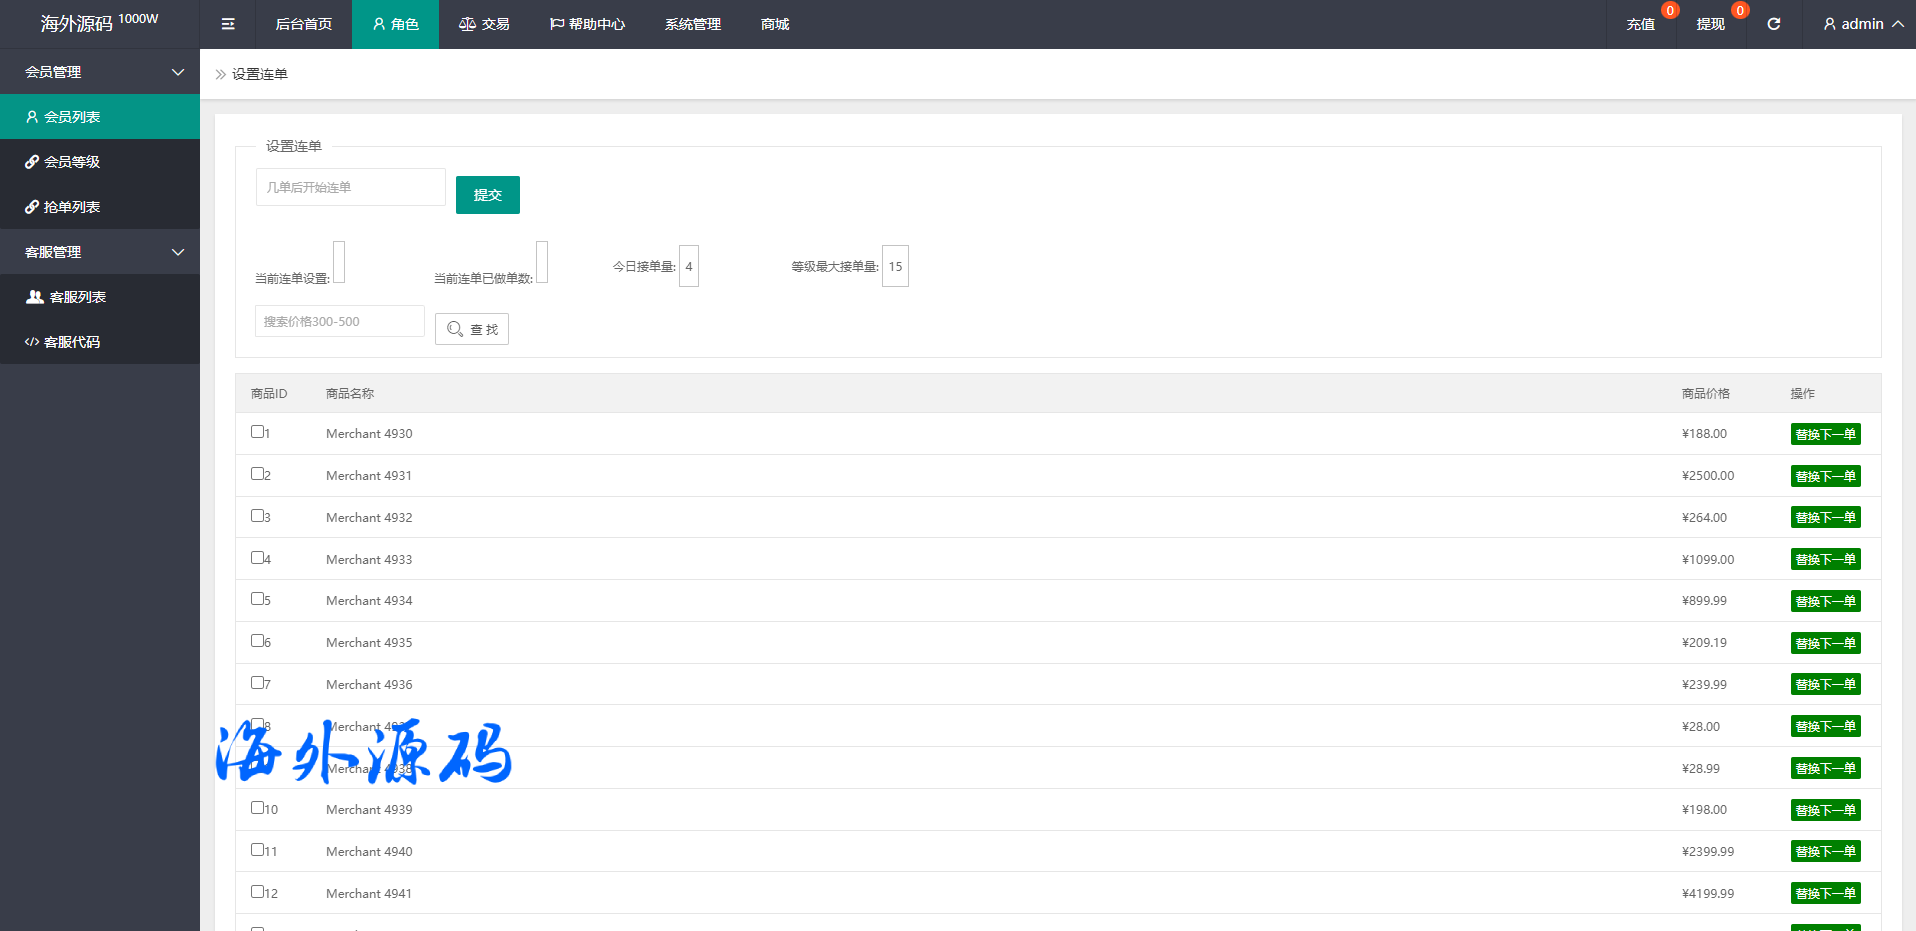Image resolution: width=1916 pixels, height=931 pixels.
Task: Open the admin user dropdown
Action: coord(1862,24)
